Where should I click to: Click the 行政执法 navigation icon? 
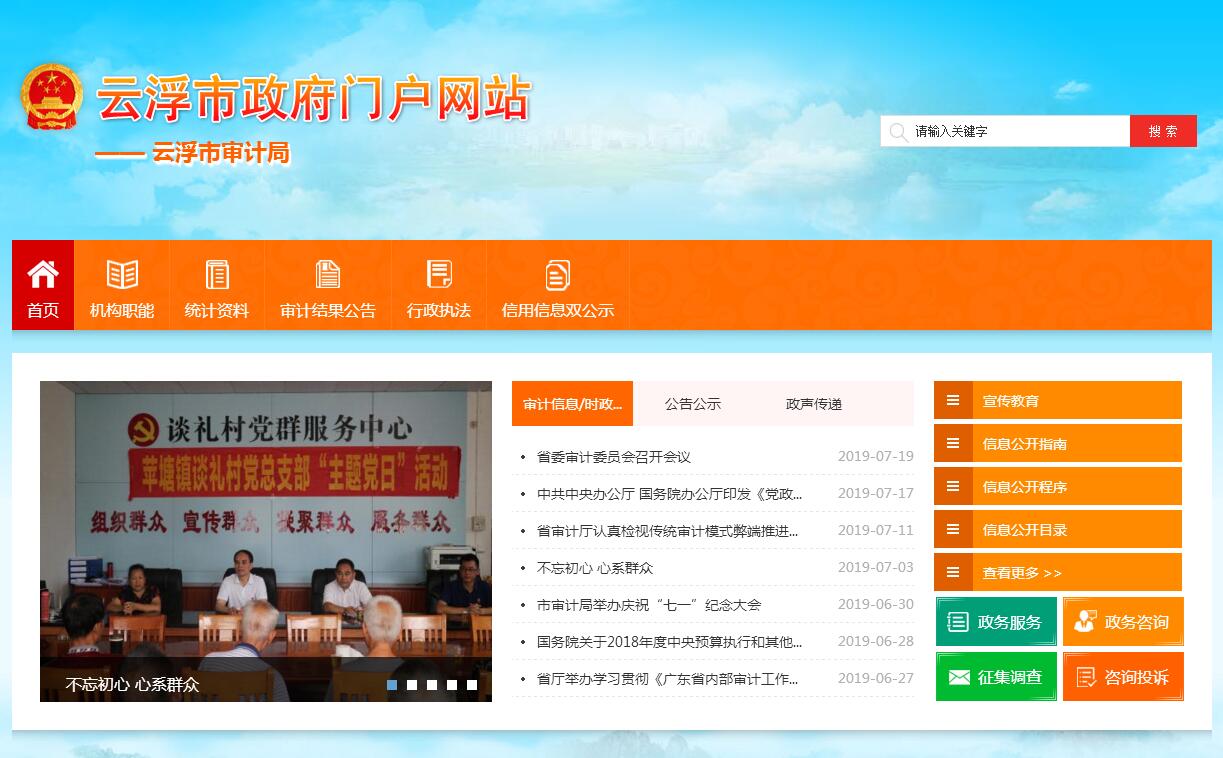click(438, 274)
